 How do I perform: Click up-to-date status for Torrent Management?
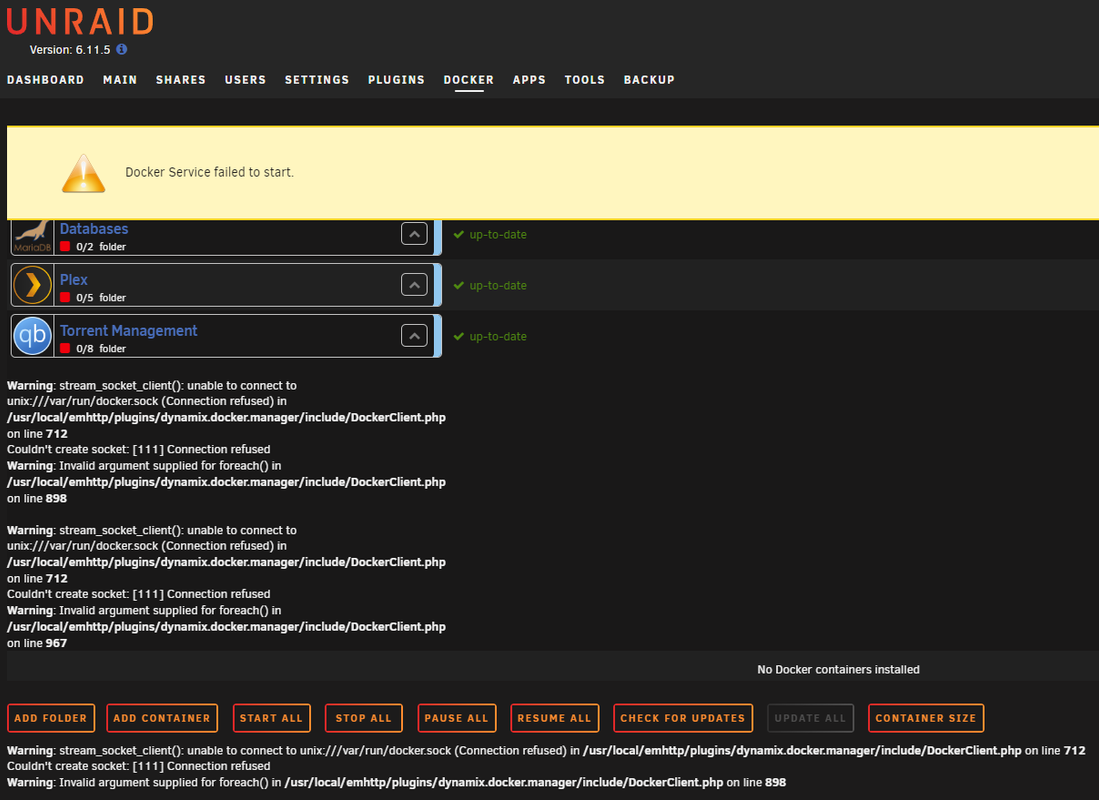(498, 337)
